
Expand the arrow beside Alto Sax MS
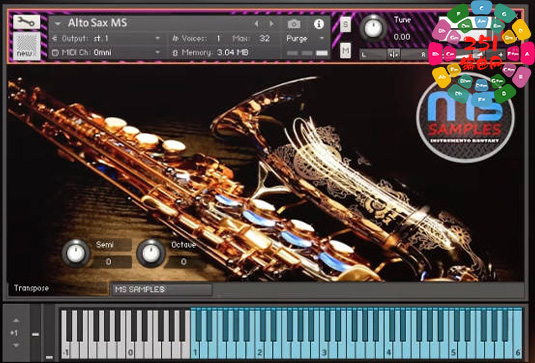(x=58, y=24)
